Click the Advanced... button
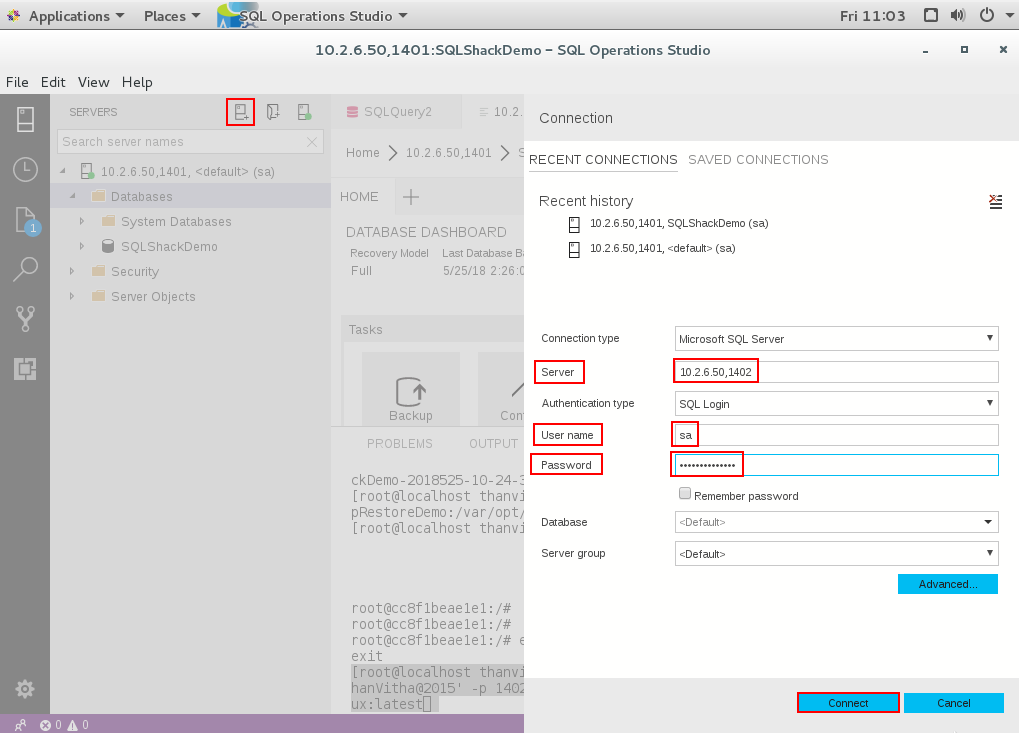 click(x=948, y=584)
